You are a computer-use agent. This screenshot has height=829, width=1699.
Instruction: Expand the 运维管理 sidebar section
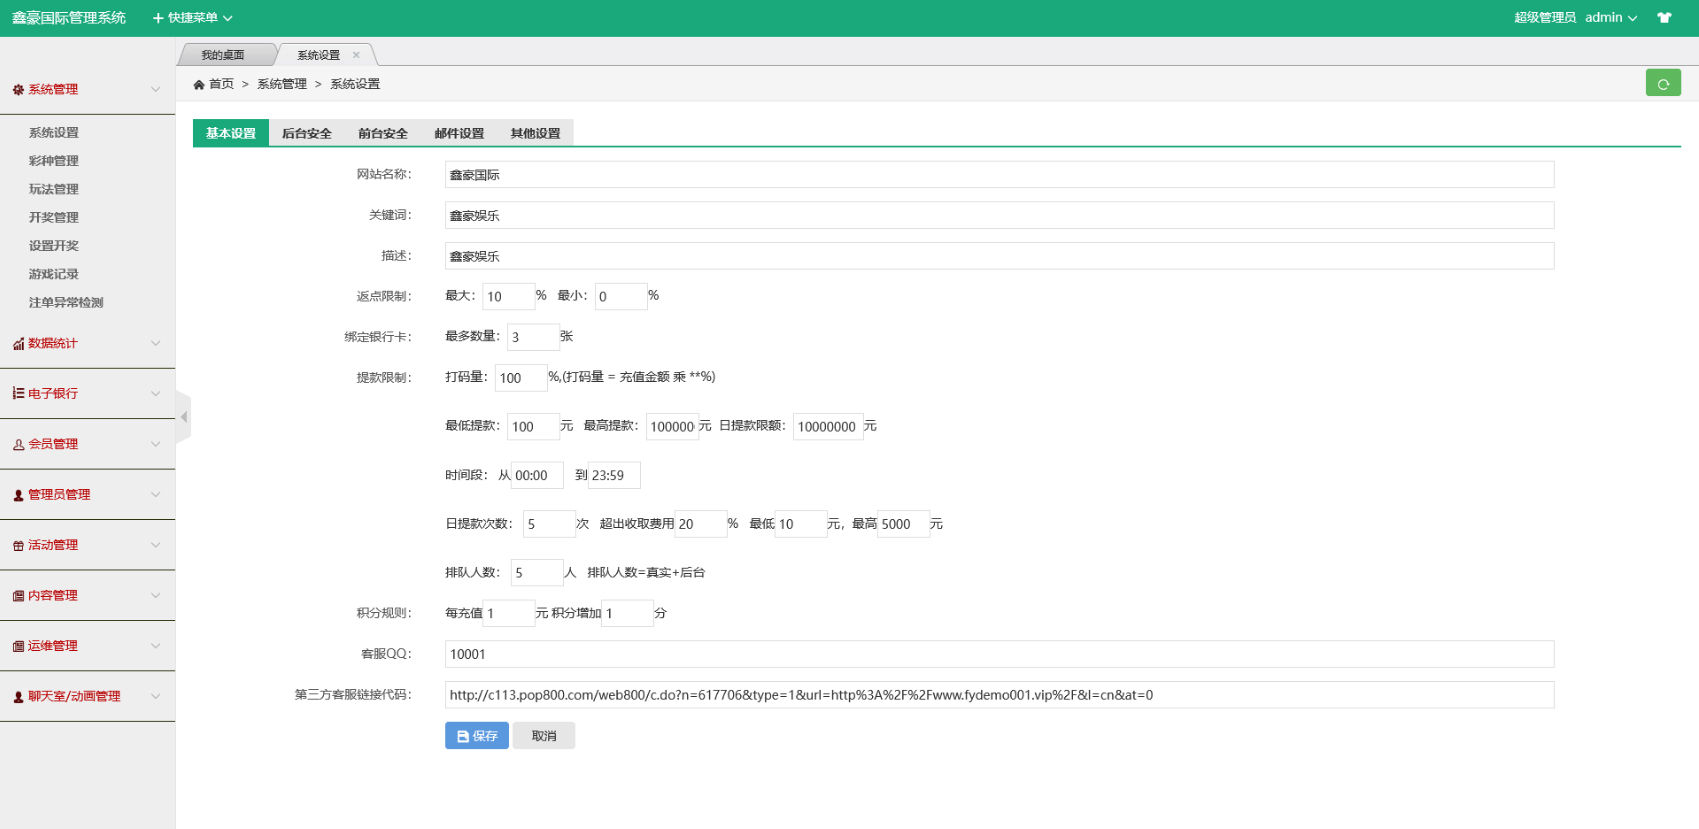(x=87, y=646)
